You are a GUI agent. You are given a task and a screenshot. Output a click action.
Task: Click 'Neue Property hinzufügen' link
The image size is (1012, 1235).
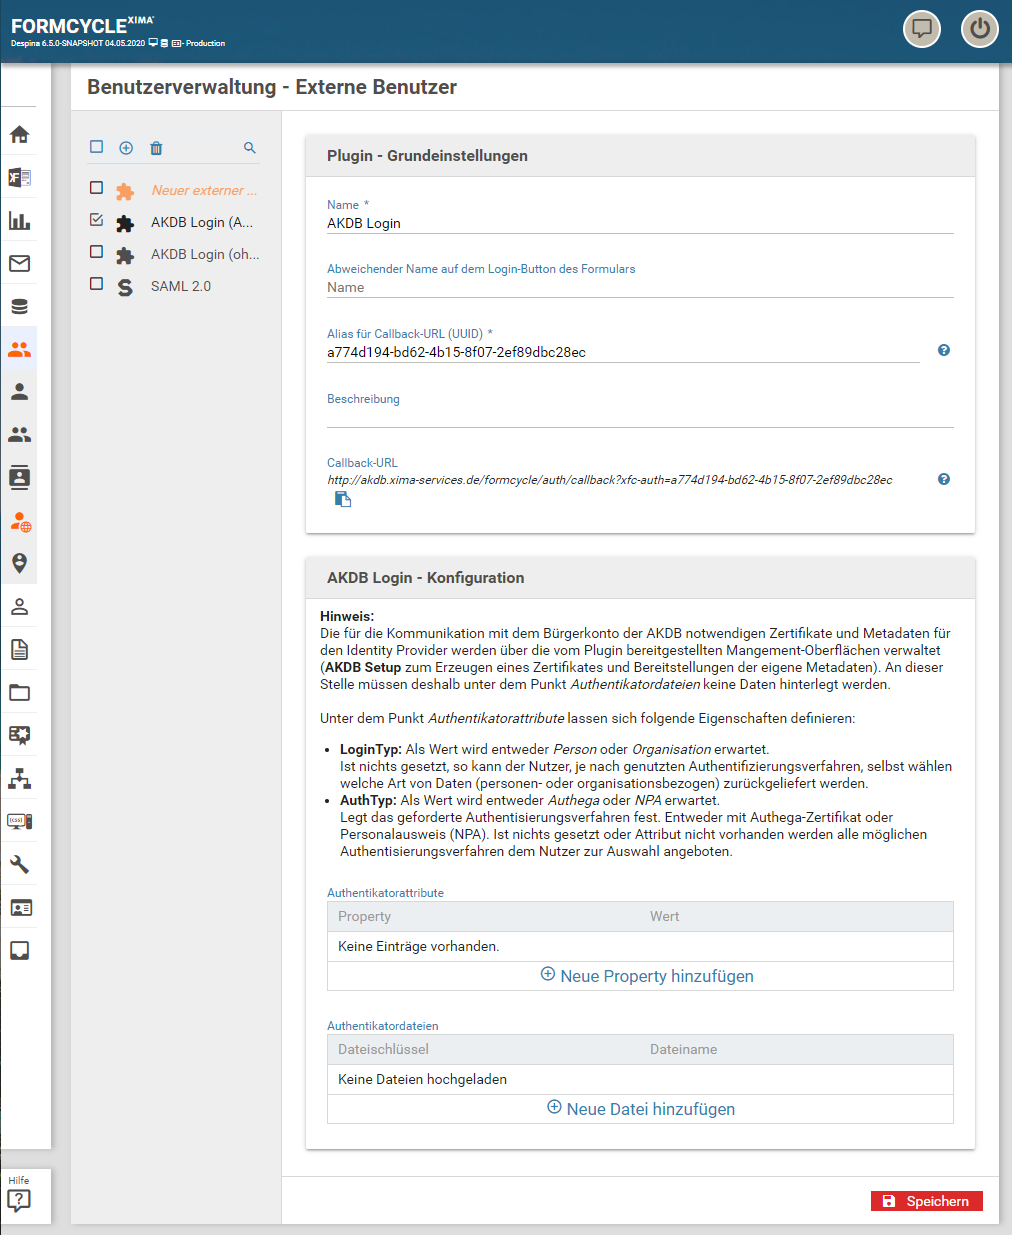click(x=647, y=976)
